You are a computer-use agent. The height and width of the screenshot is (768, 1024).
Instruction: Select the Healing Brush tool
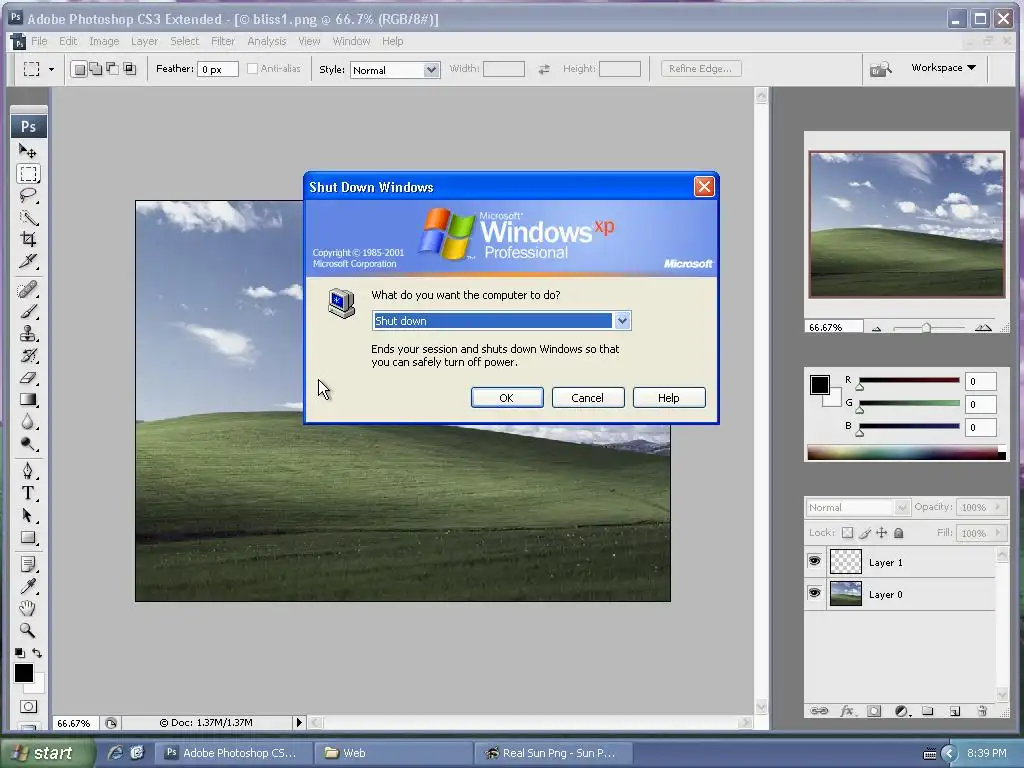pyautogui.click(x=27, y=289)
